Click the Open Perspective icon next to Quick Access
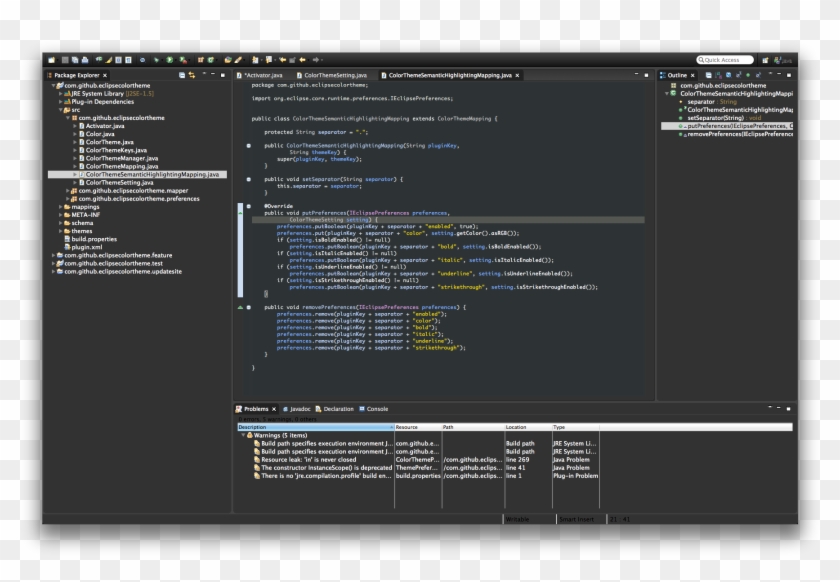The height and width of the screenshot is (582, 840). coord(763,60)
